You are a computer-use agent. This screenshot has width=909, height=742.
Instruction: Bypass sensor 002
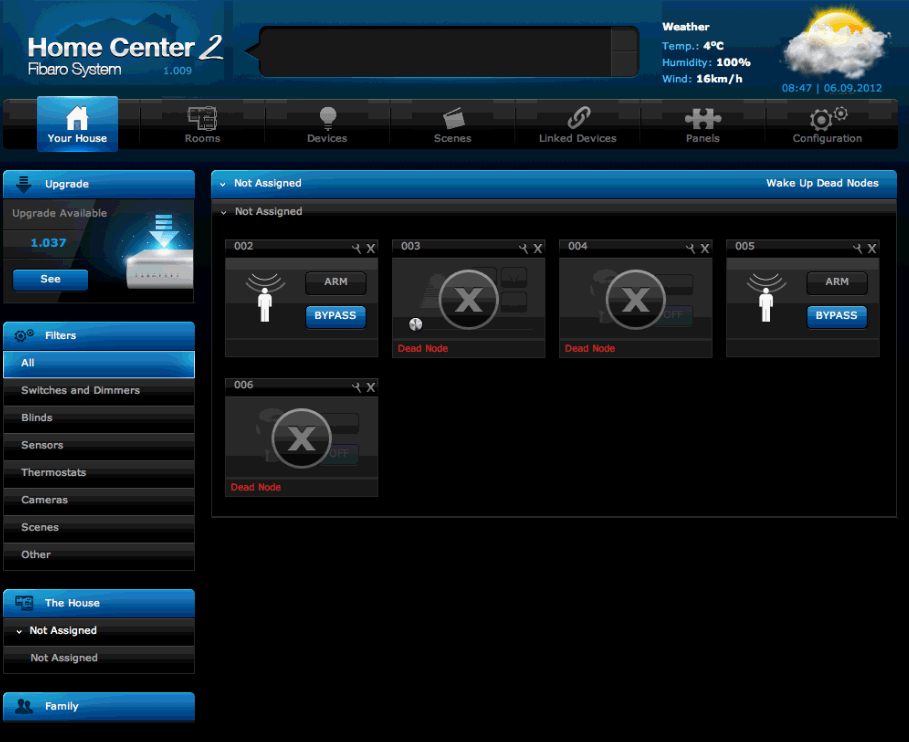336,316
